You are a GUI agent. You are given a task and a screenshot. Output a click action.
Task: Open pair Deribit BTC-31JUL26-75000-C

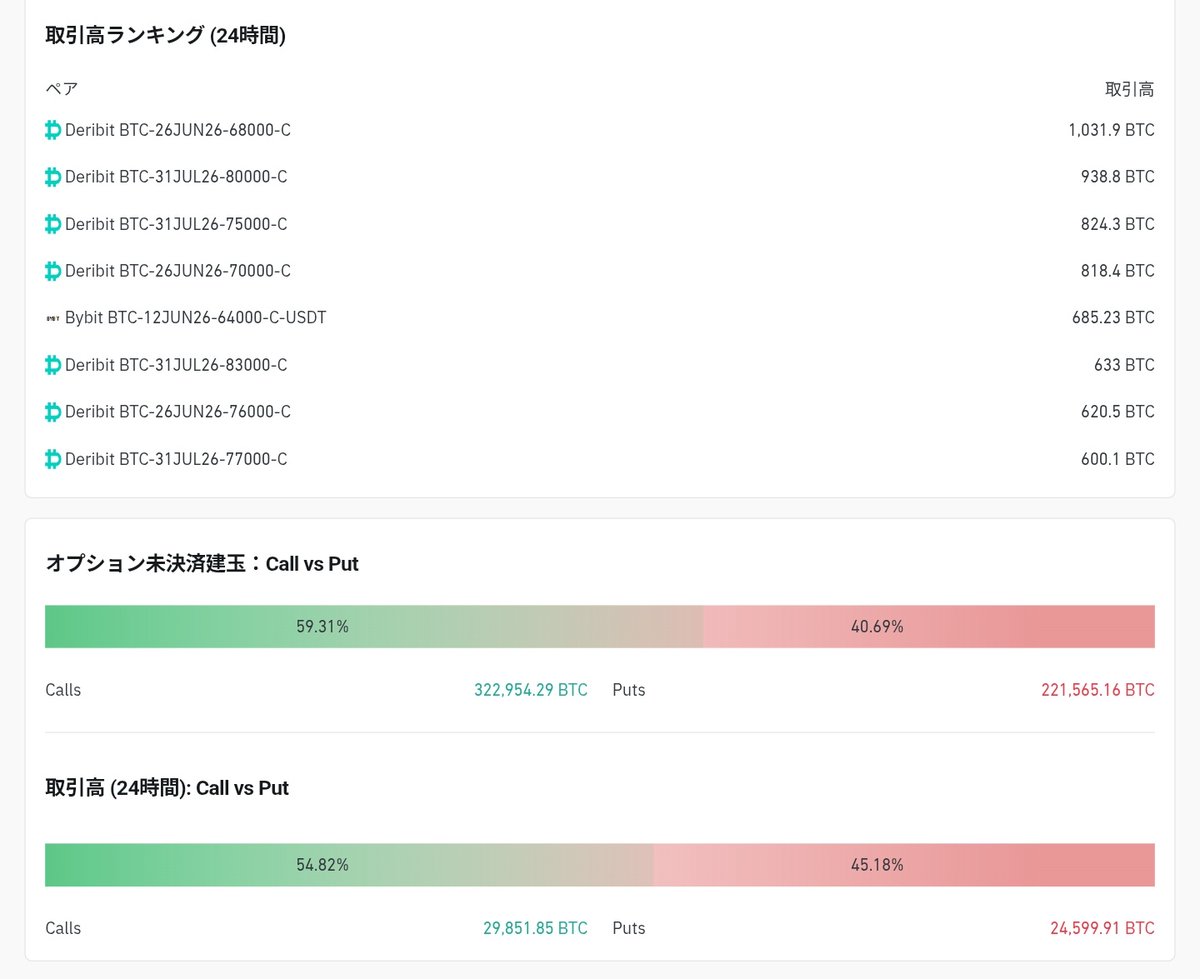pos(176,224)
